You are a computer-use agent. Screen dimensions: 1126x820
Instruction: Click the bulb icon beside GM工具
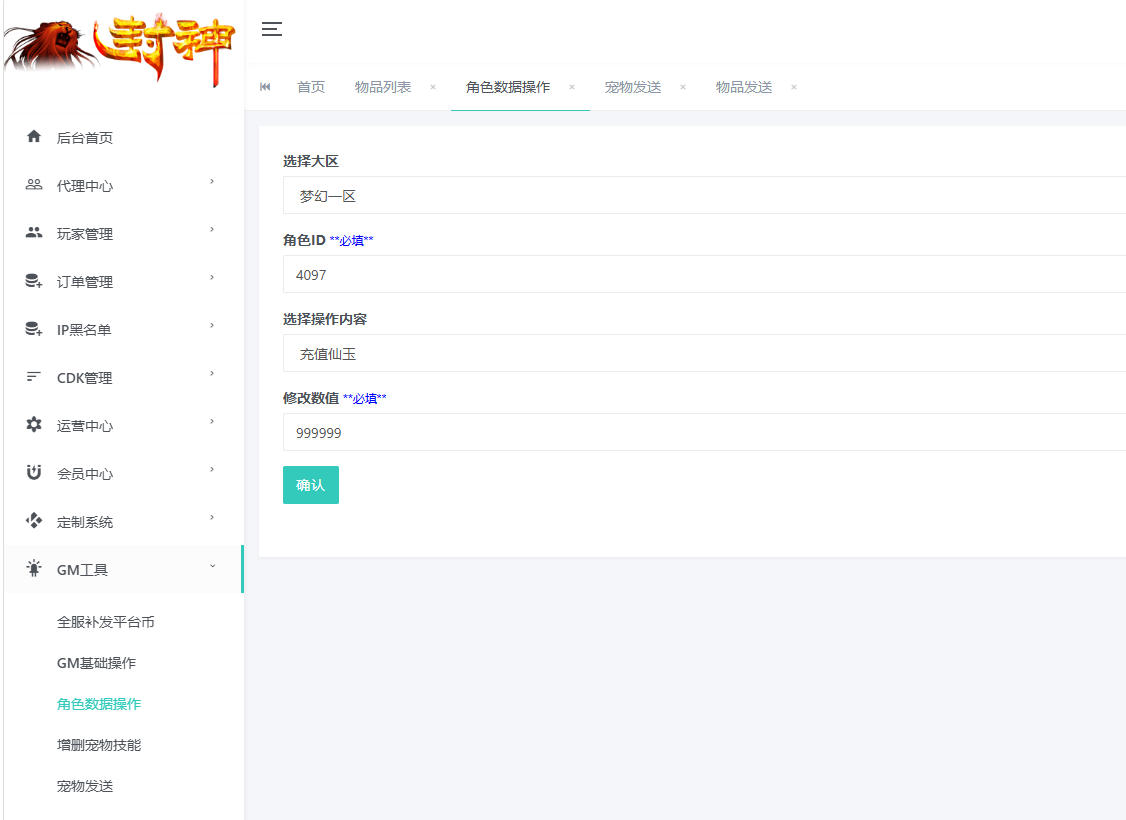(x=34, y=569)
